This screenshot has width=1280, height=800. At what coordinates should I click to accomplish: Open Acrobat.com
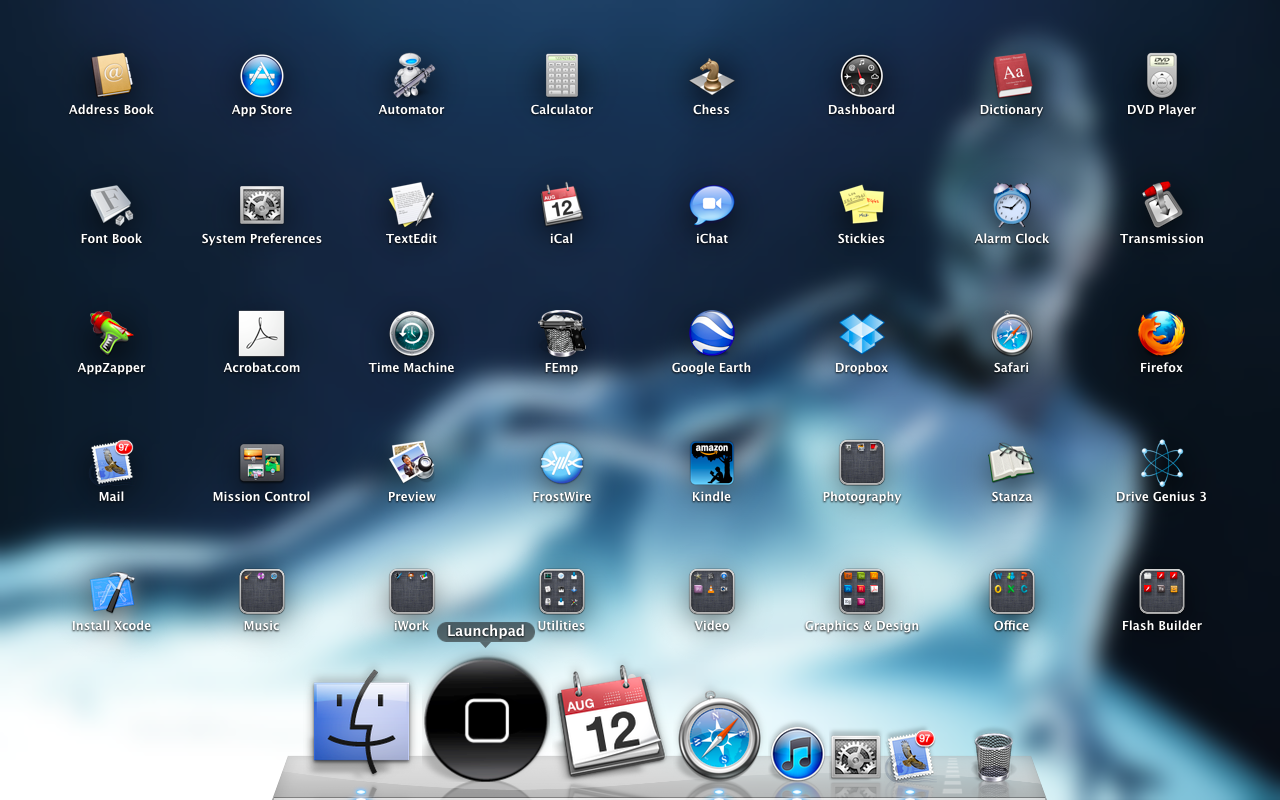[262, 334]
